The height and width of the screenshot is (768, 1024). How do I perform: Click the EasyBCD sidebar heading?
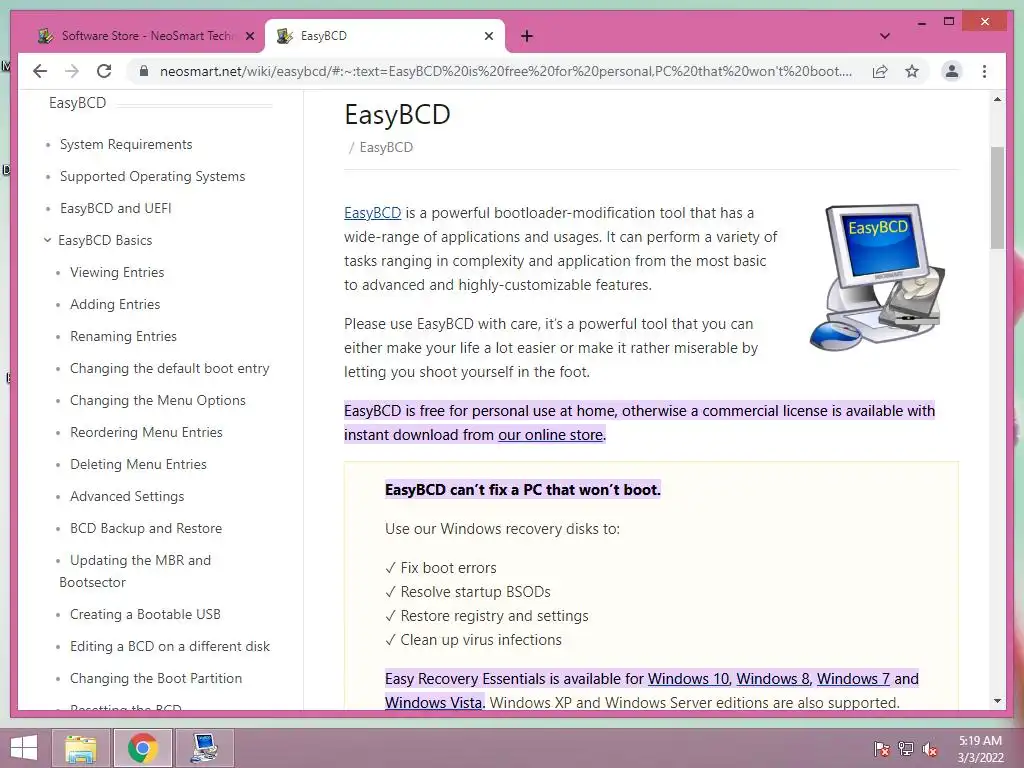[78, 103]
